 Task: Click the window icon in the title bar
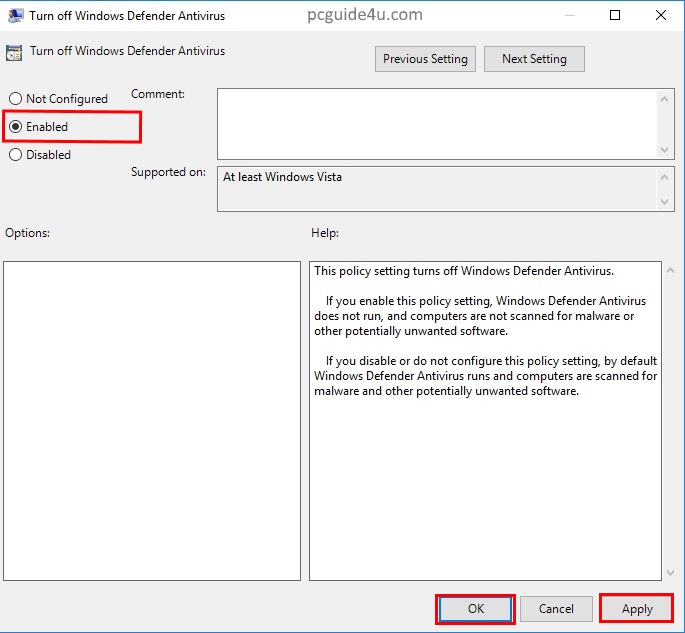point(15,16)
